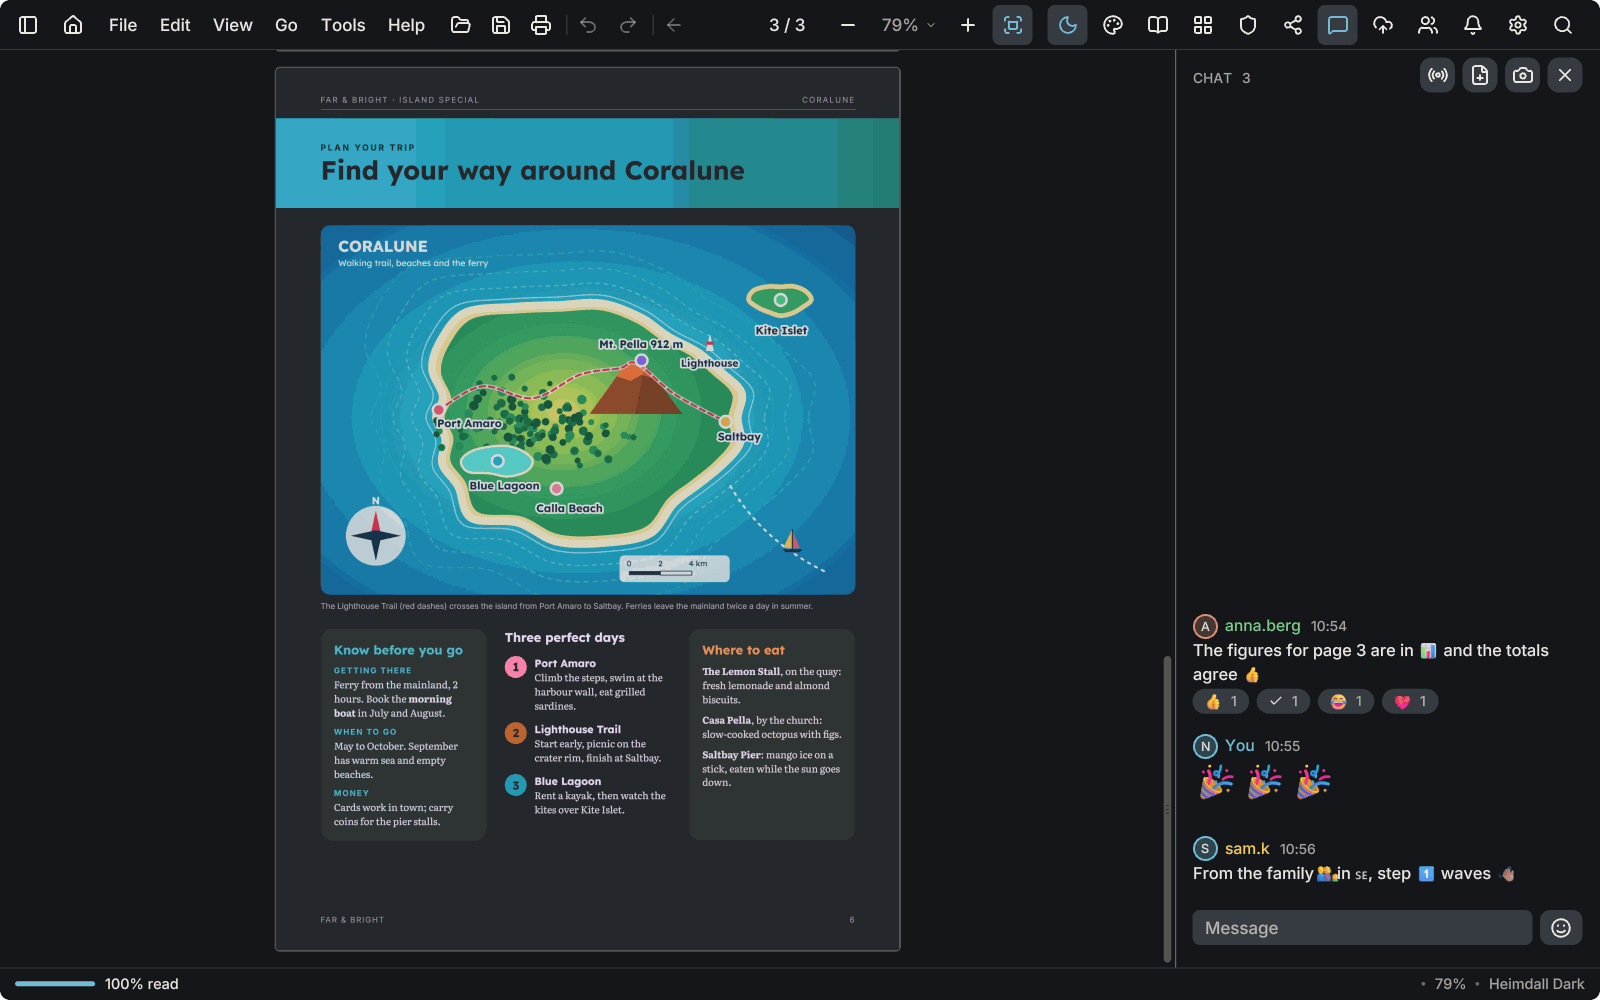Print the document via printer icon
The height and width of the screenshot is (1000, 1600).
pyautogui.click(x=541, y=25)
